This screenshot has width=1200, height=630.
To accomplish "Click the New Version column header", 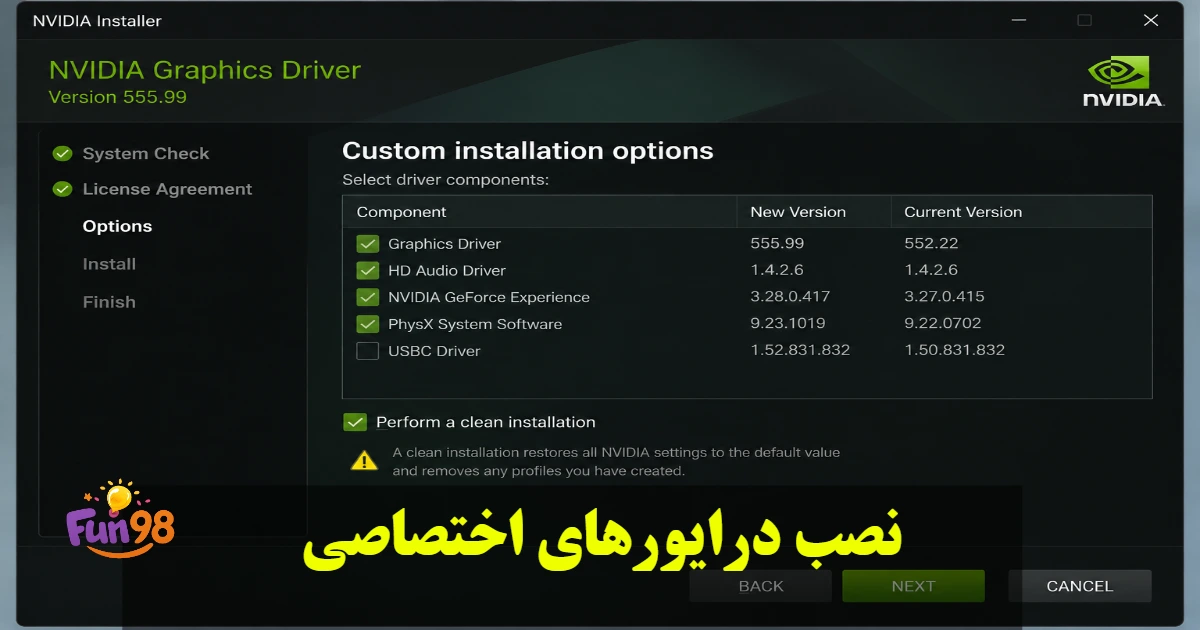I will tap(798, 212).
